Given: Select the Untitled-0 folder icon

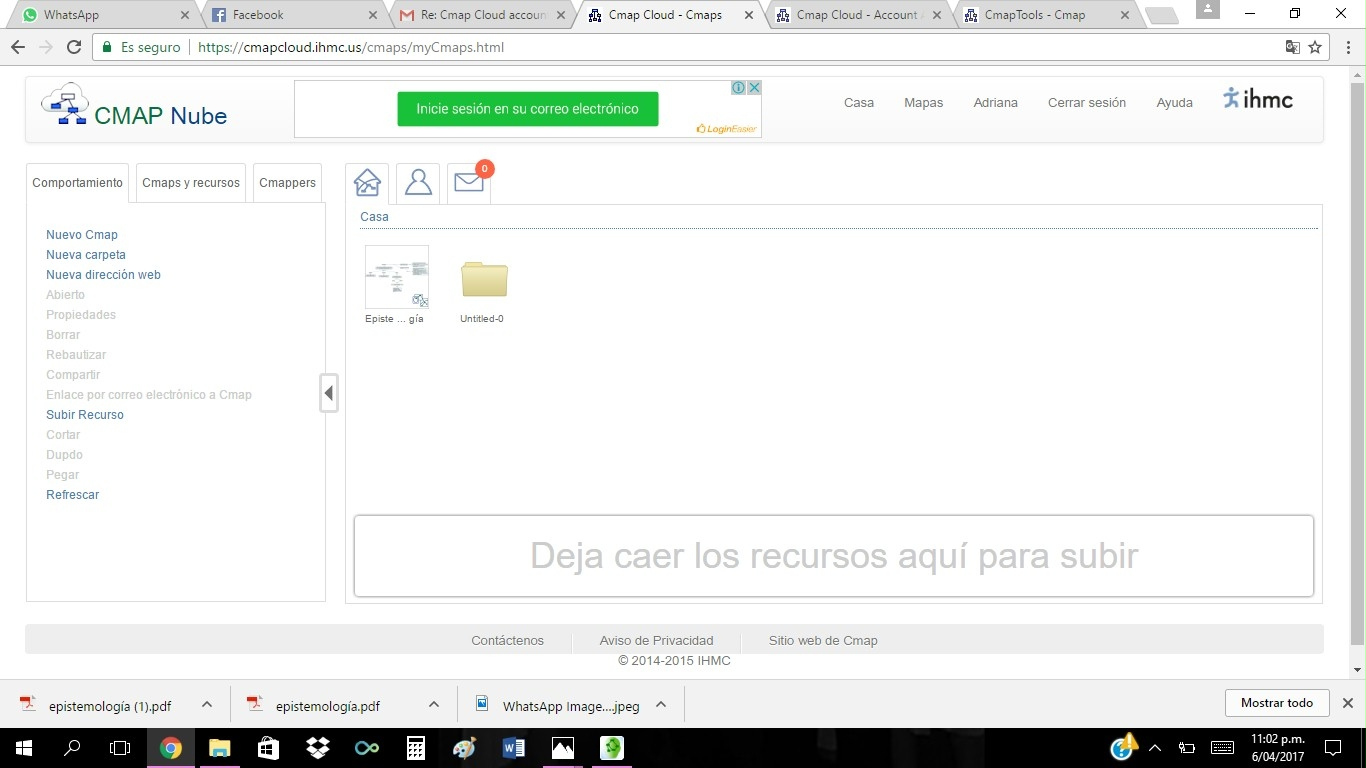Looking at the screenshot, I should [x=484, y=280].
